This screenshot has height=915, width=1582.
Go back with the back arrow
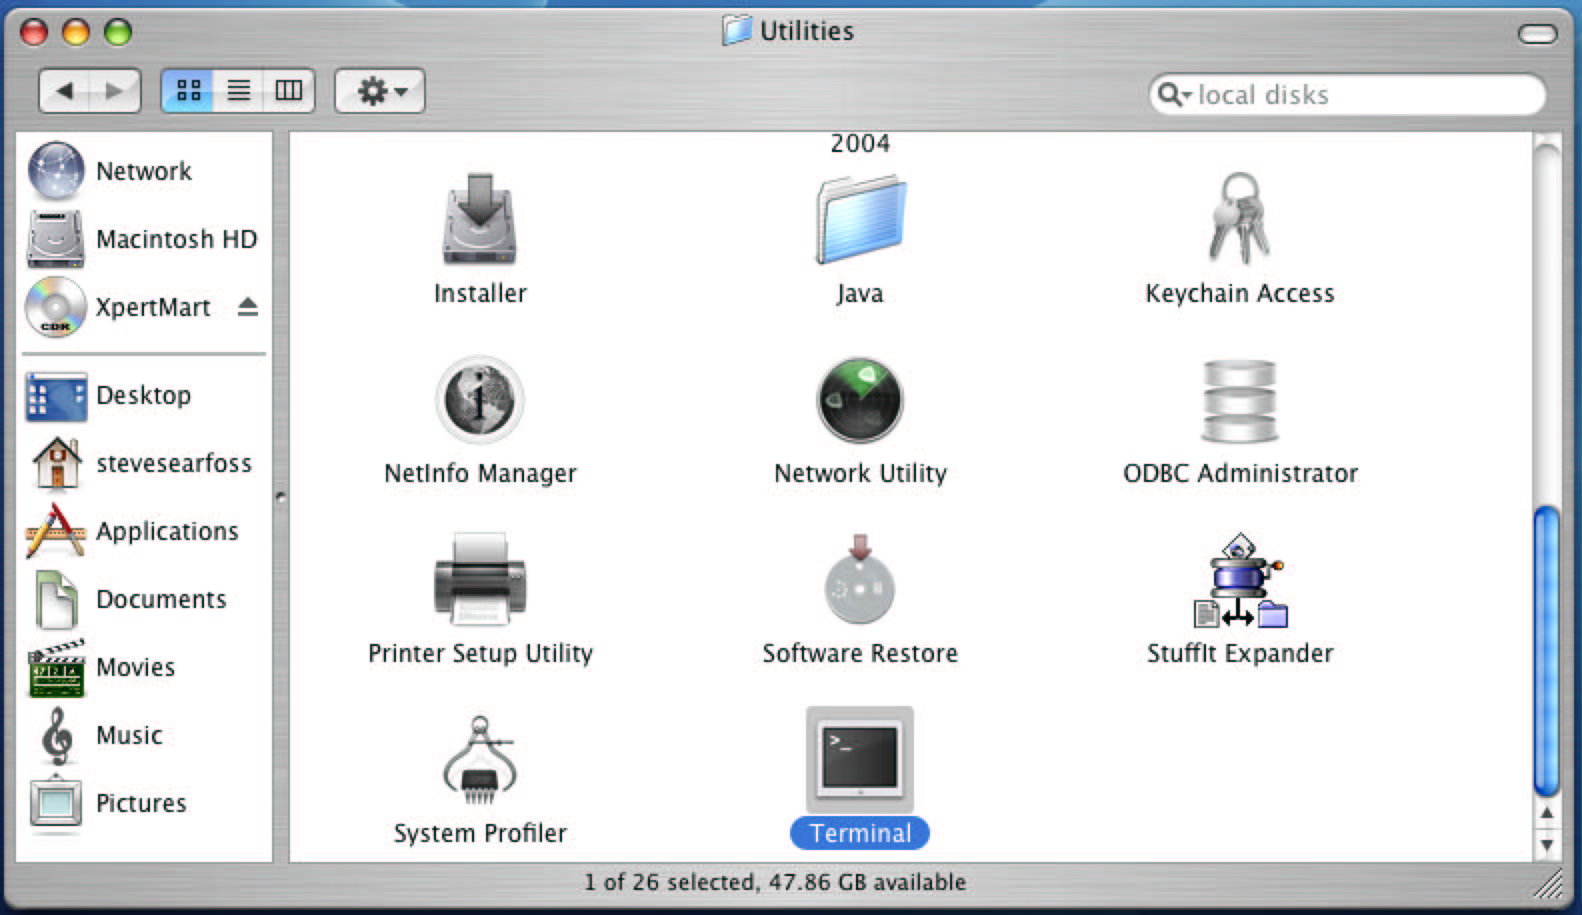(x=65, y=91)
